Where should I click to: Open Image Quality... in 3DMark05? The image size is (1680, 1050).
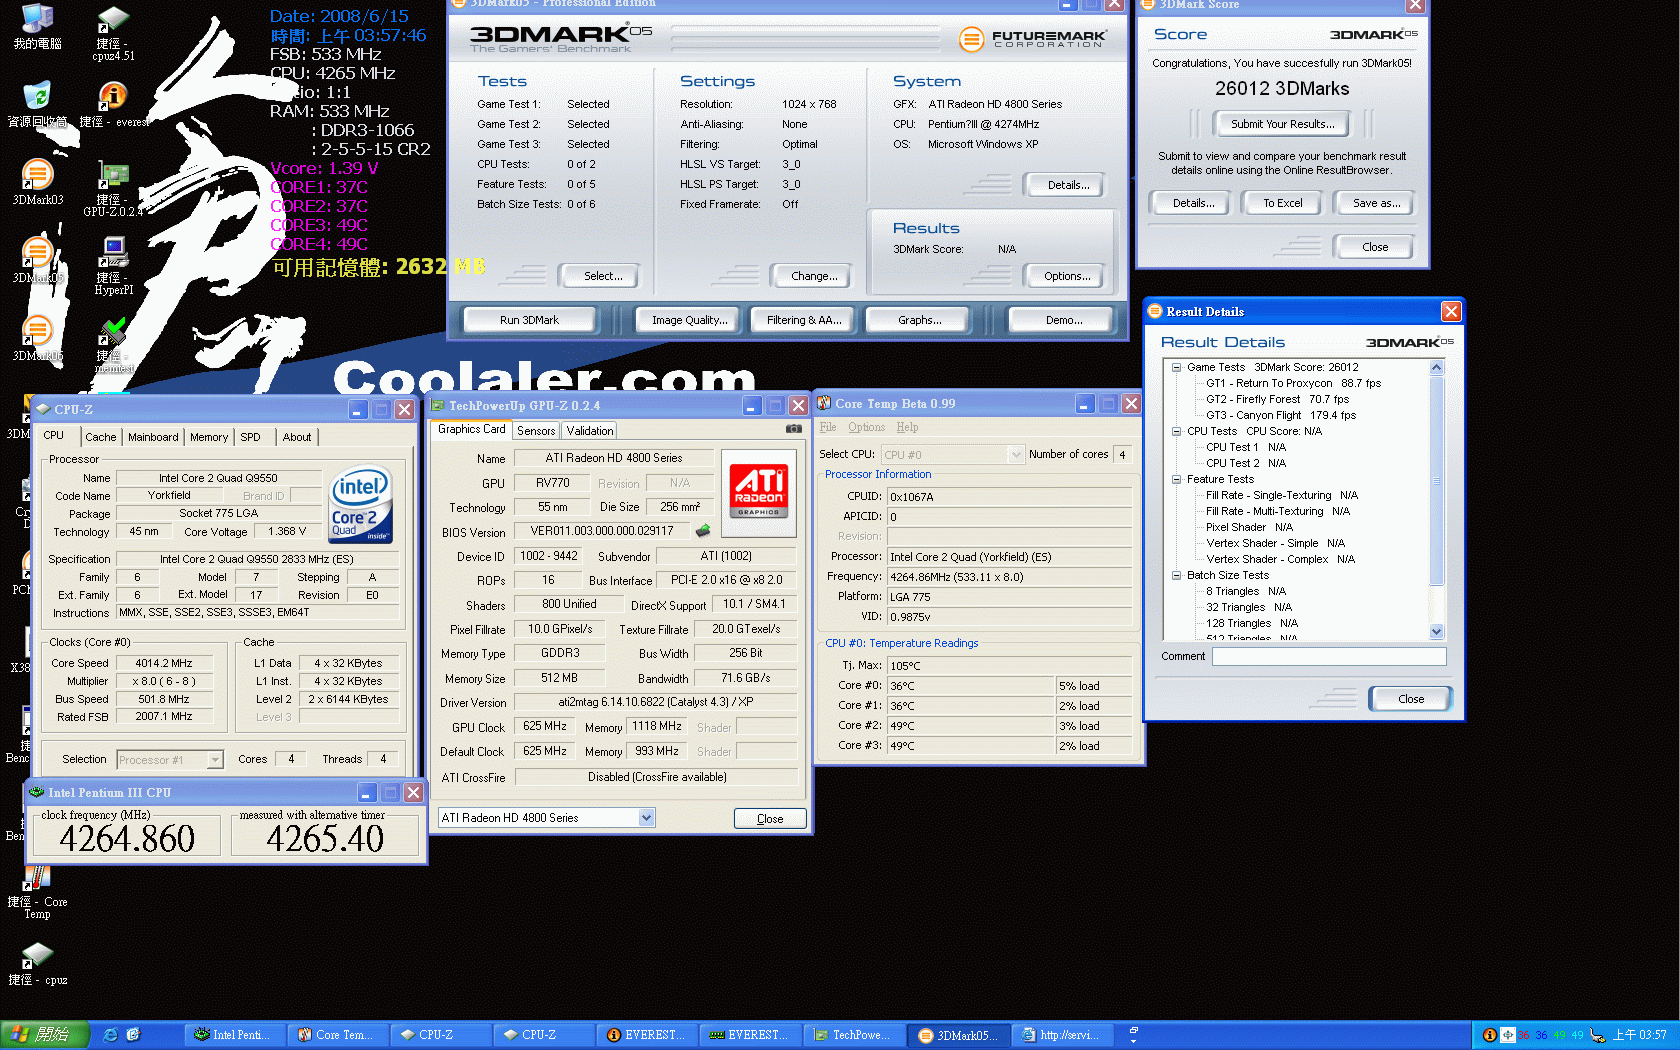tap(689, 320)
